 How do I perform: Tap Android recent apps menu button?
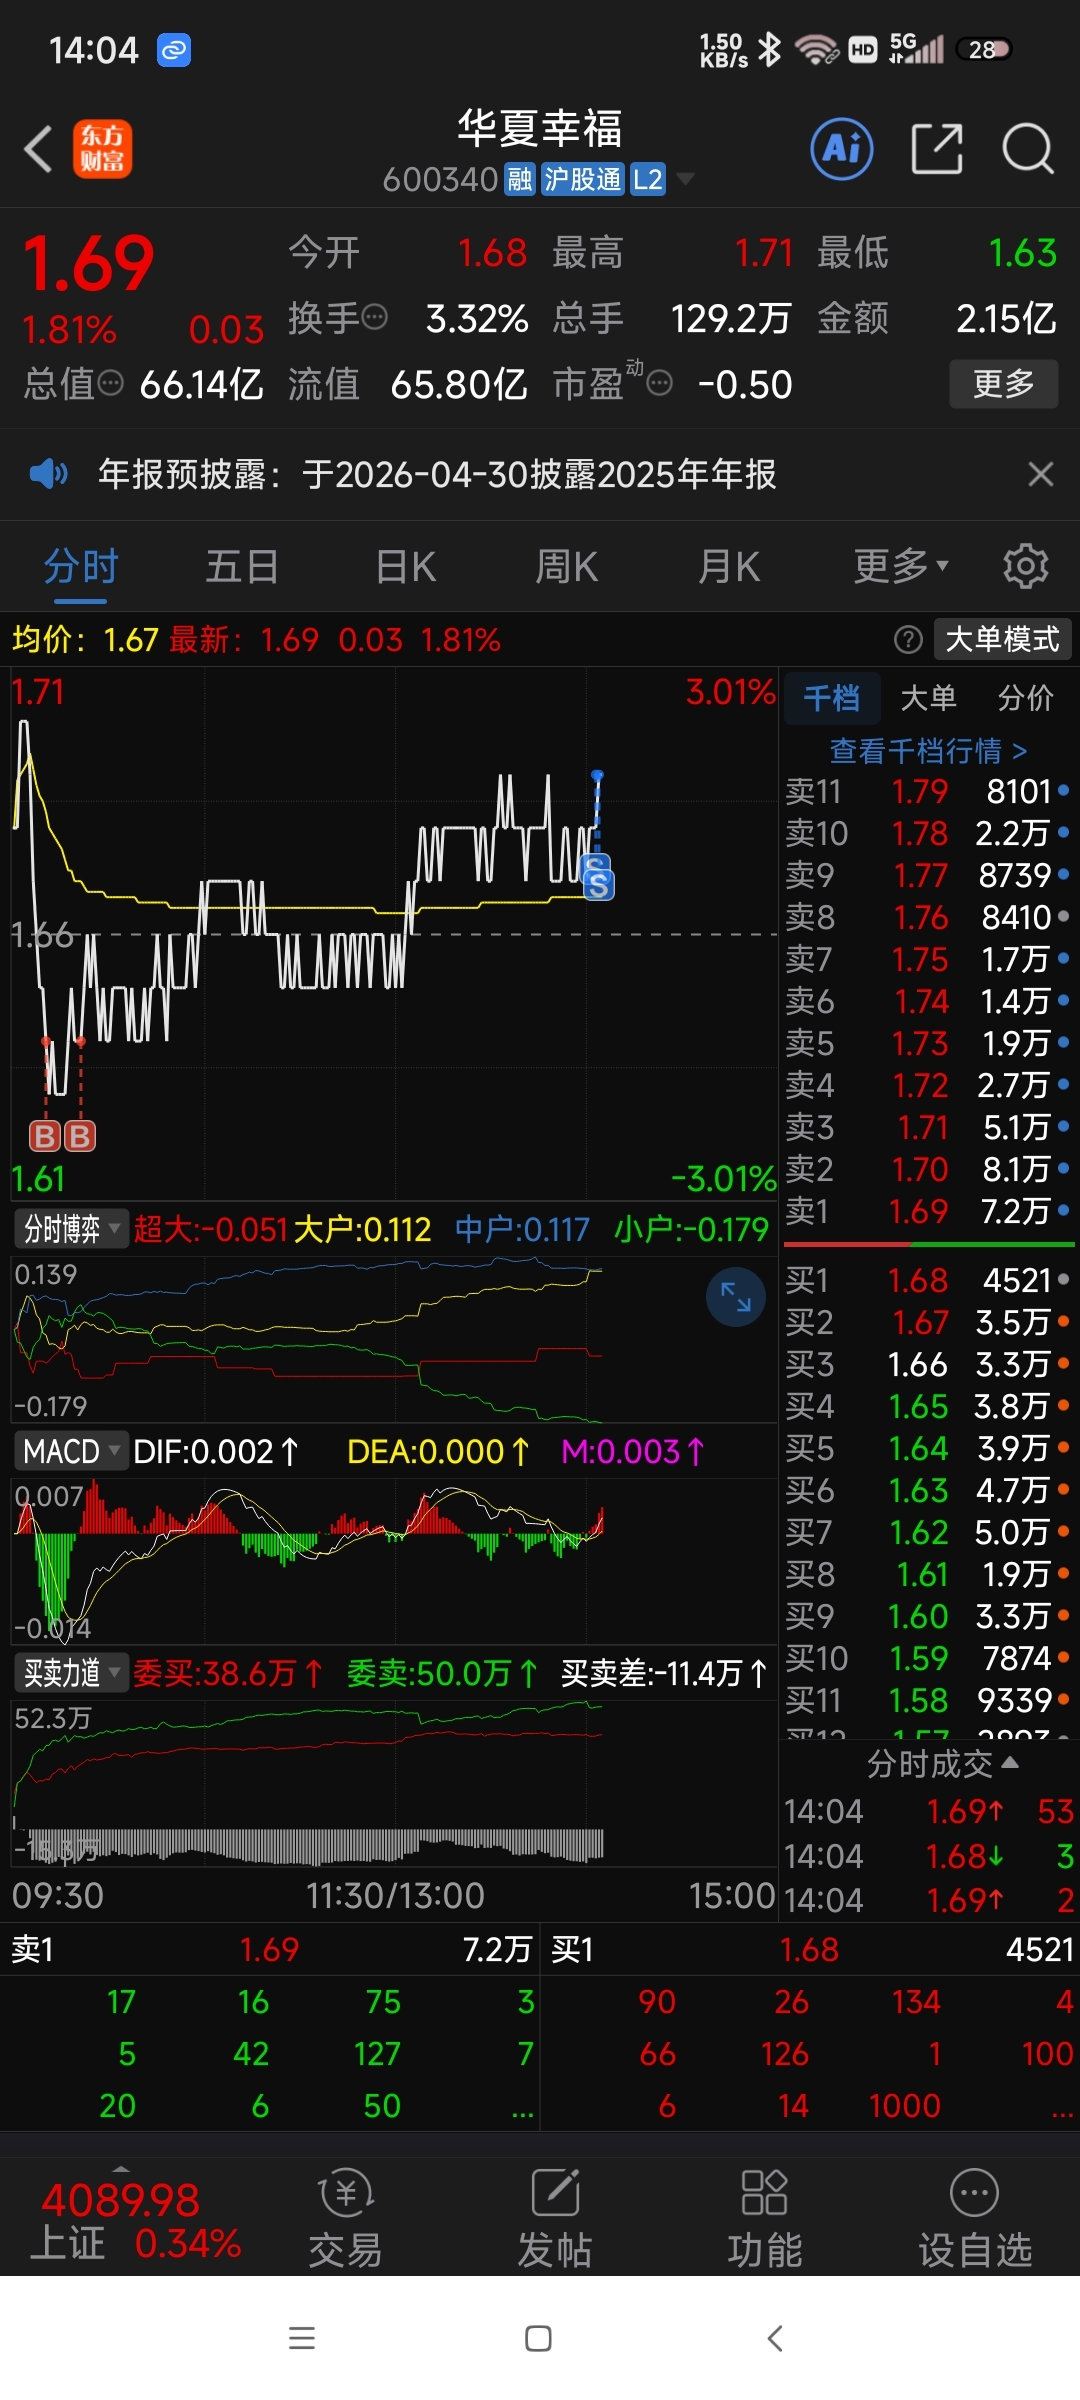302,2338
